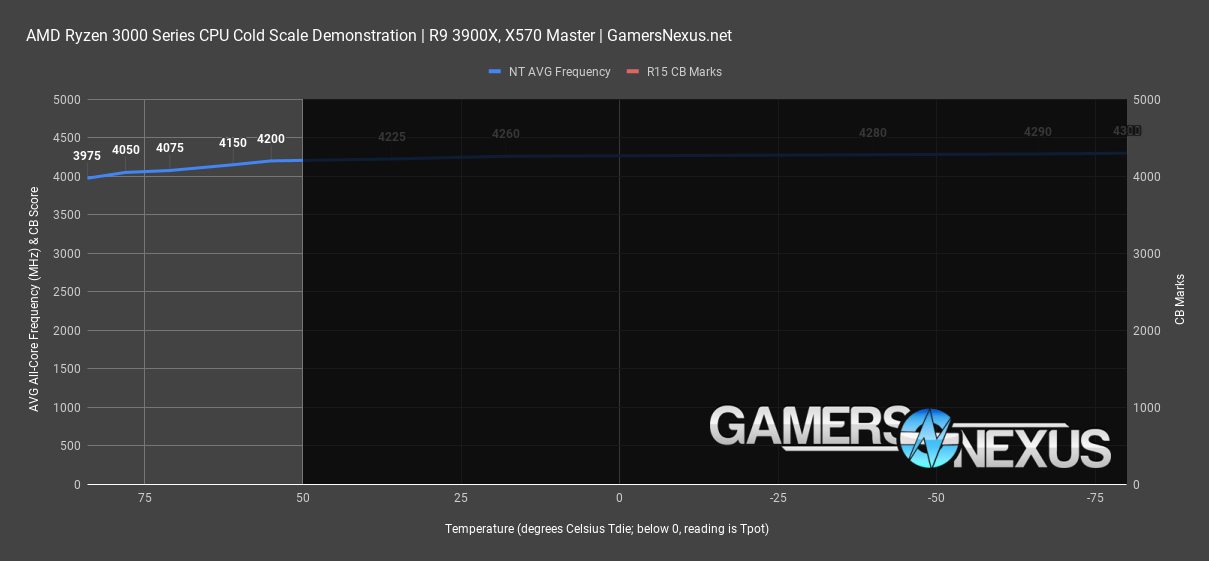The width and height of the screenshot is (1209, 561).
Task: Click the 4500 tick on the frequency axis
Action: pos(67,139)
